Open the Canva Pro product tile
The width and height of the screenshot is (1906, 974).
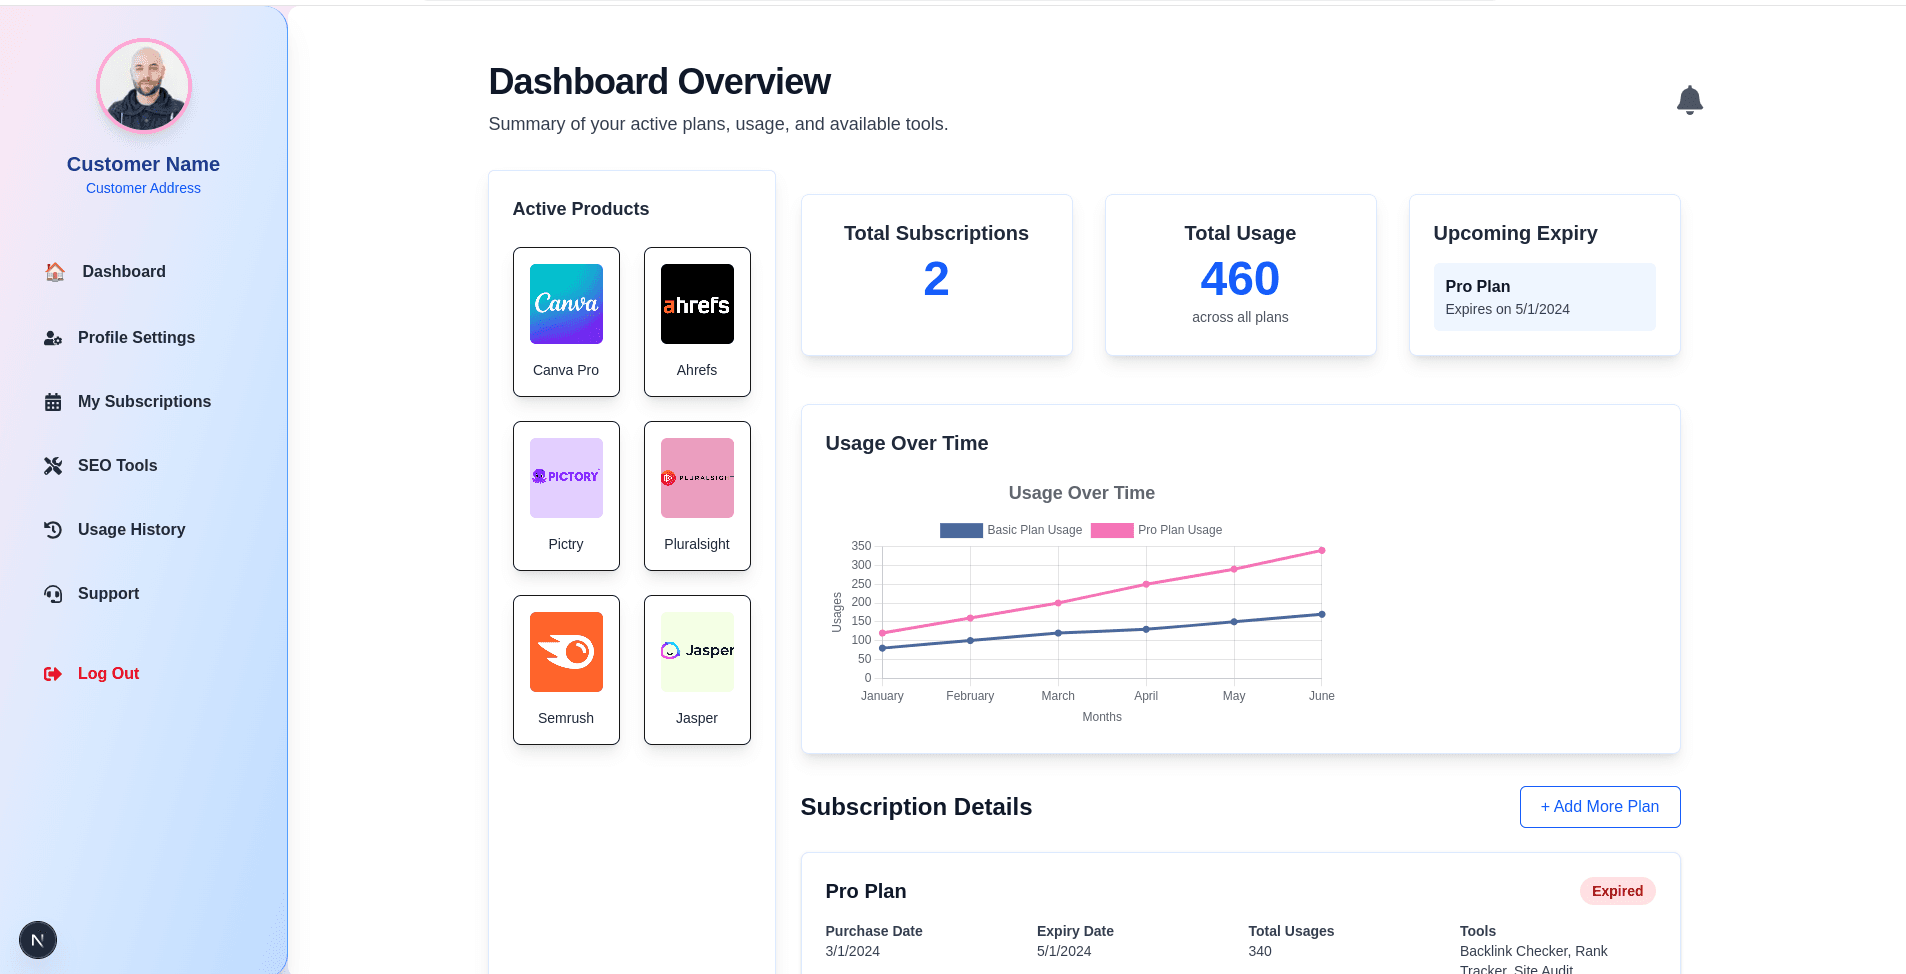point(566,321)
